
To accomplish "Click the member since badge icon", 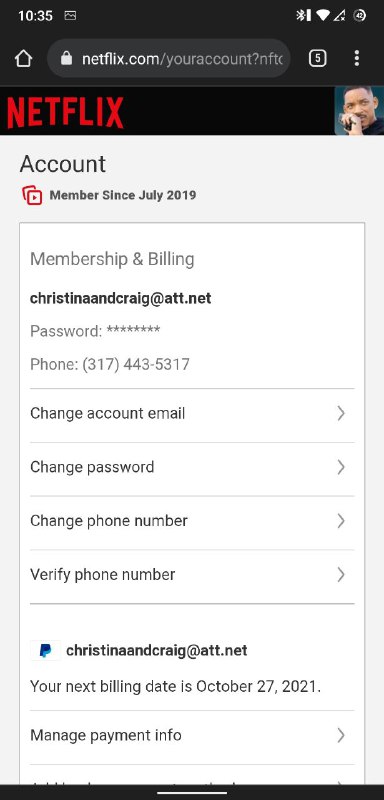I will point(32,195).
